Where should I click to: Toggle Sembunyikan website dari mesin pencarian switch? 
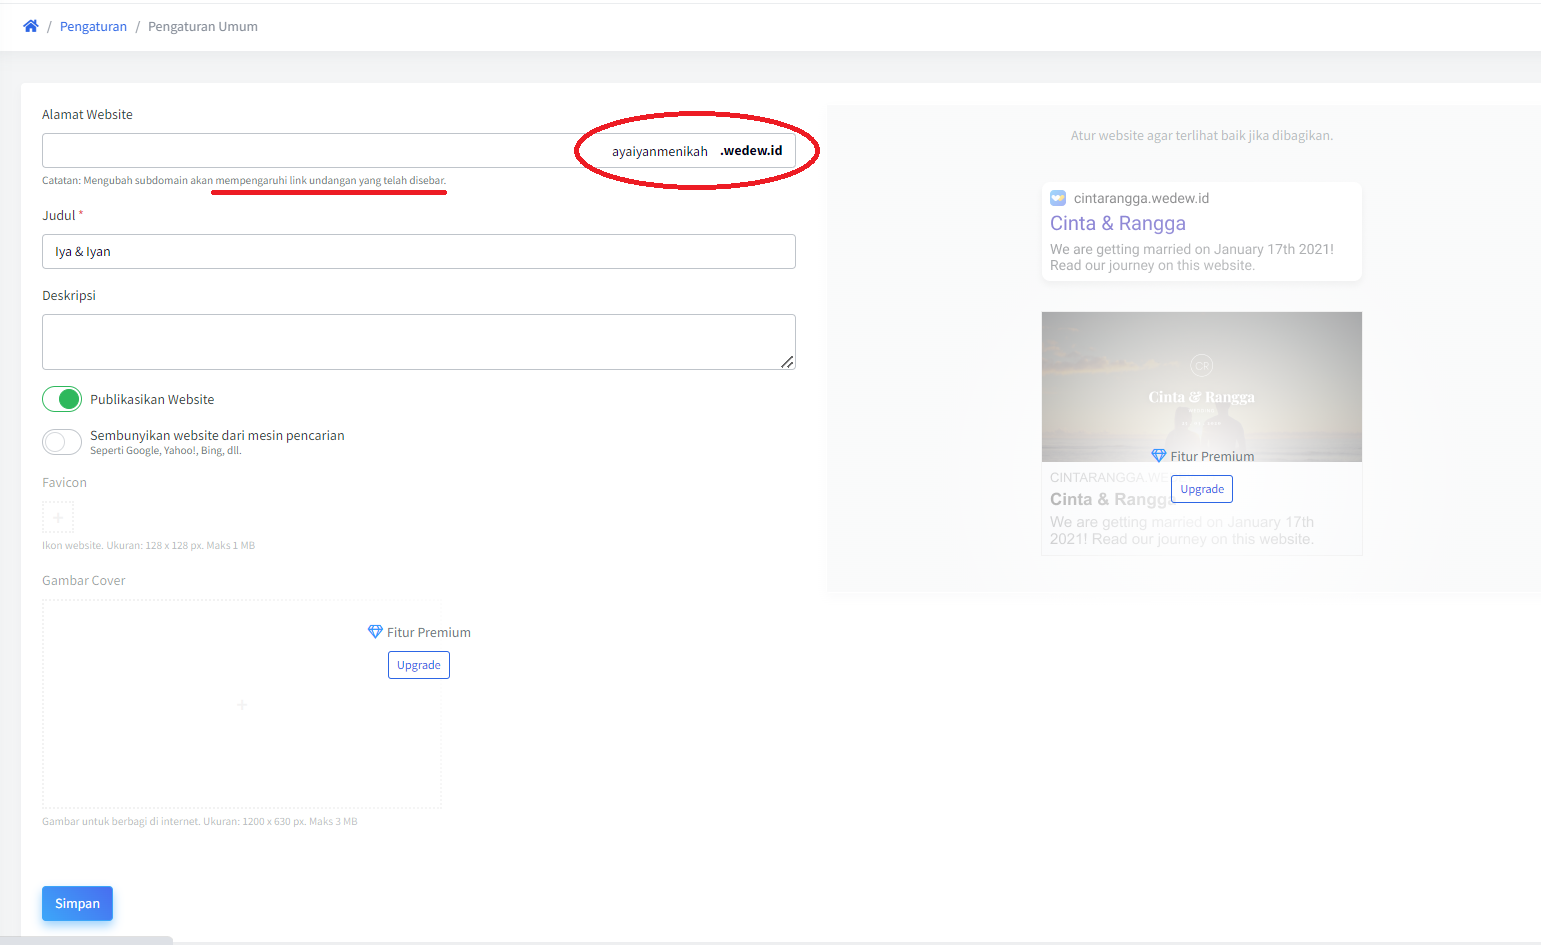coord(62,442)
